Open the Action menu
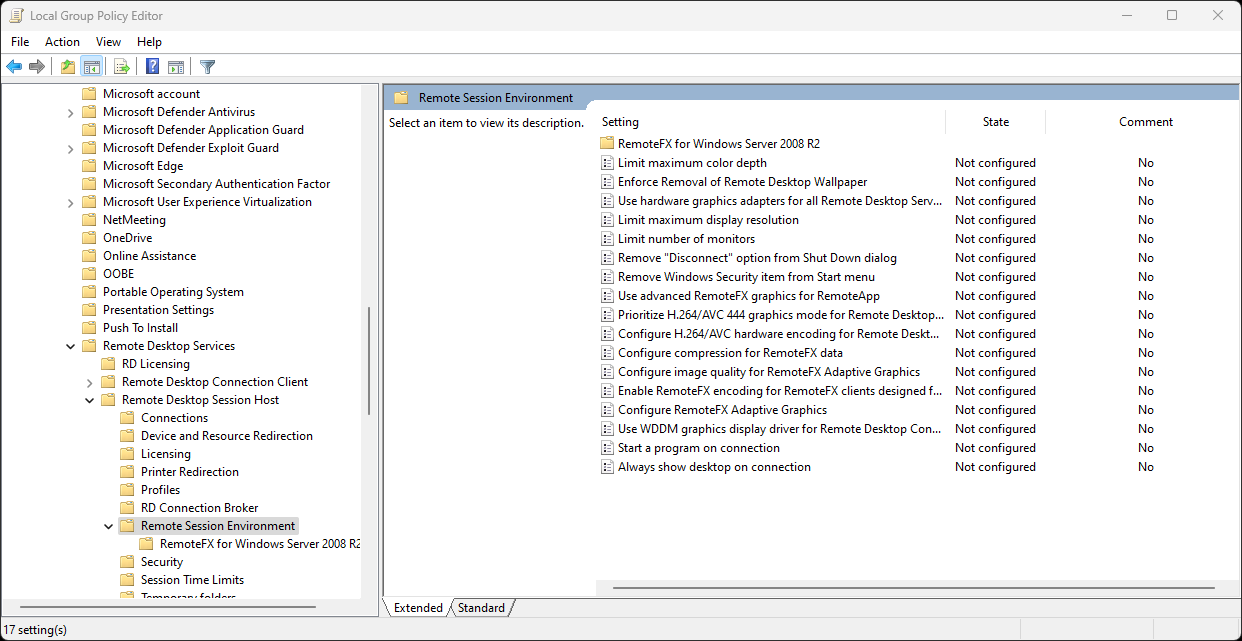Image resolution: width=1242 pixels, height=641 pixels. tap(62, 41)
